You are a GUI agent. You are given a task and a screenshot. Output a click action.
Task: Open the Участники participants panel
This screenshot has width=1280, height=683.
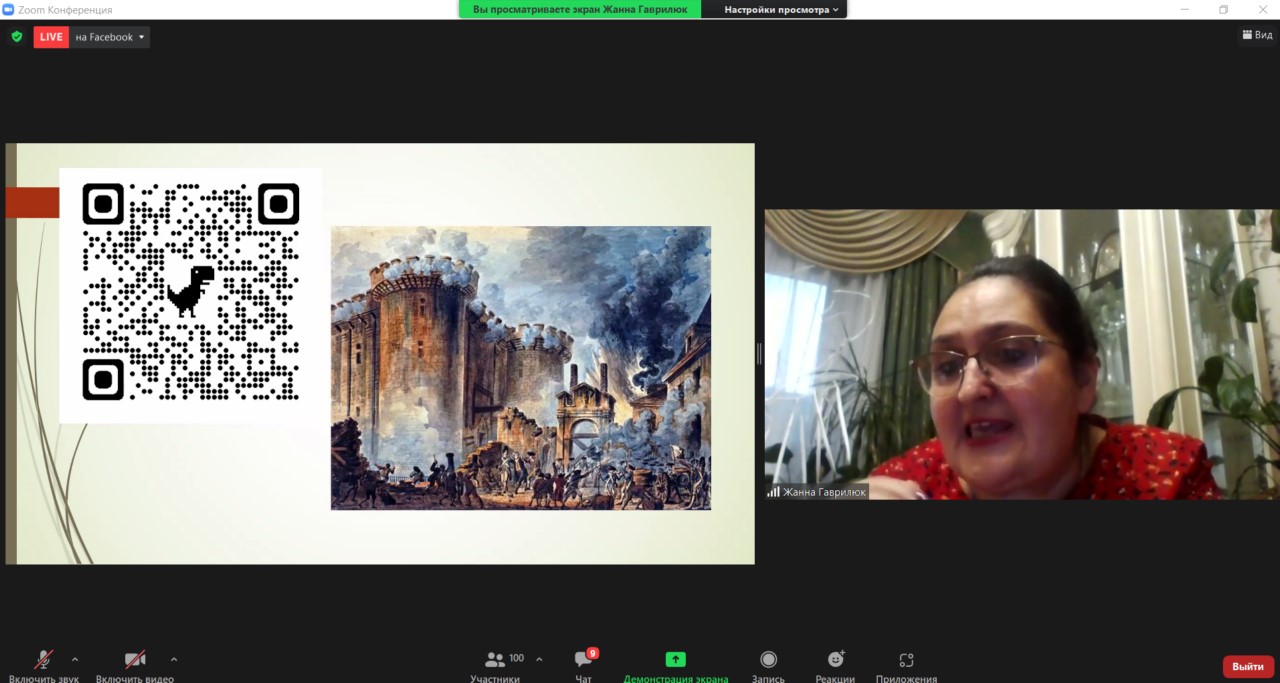point(495,665)
